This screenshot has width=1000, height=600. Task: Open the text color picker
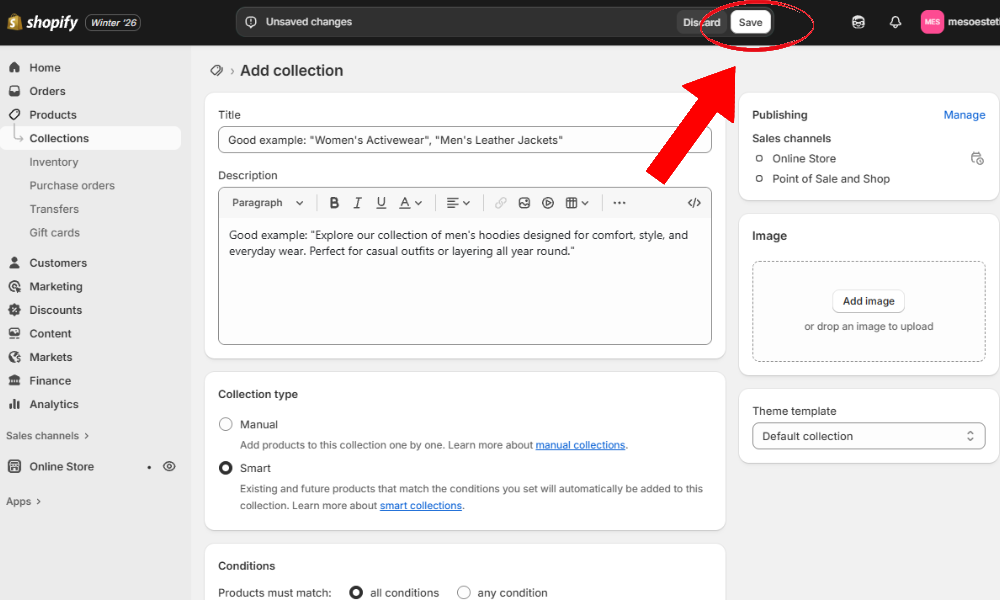[x=410, y=203]
